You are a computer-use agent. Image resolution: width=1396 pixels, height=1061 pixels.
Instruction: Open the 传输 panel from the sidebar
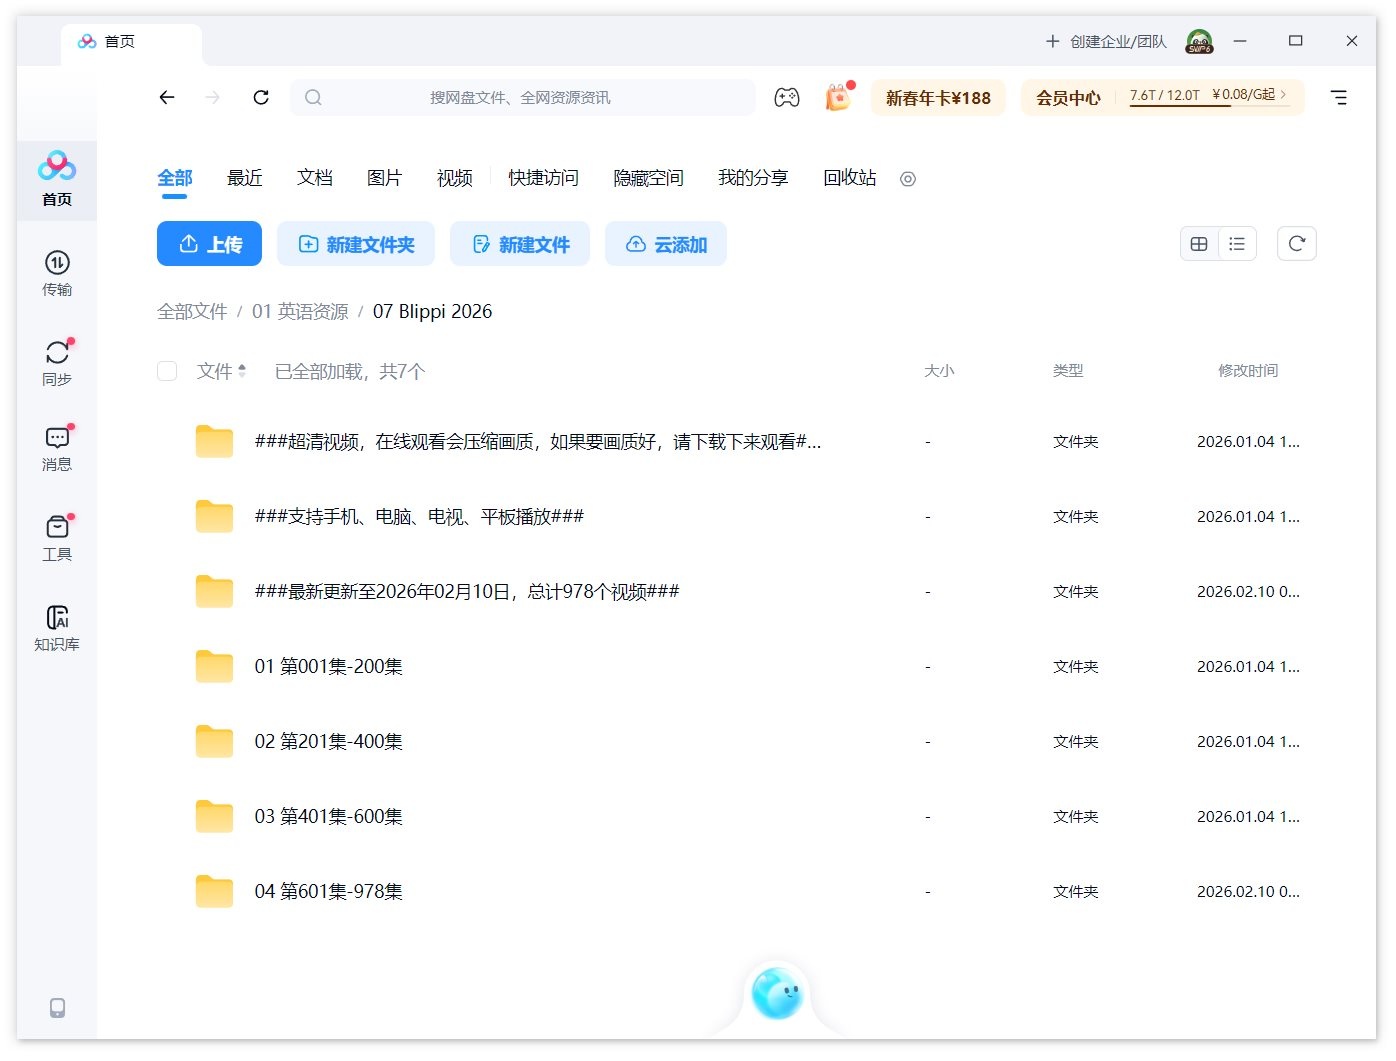click(56, 272)
